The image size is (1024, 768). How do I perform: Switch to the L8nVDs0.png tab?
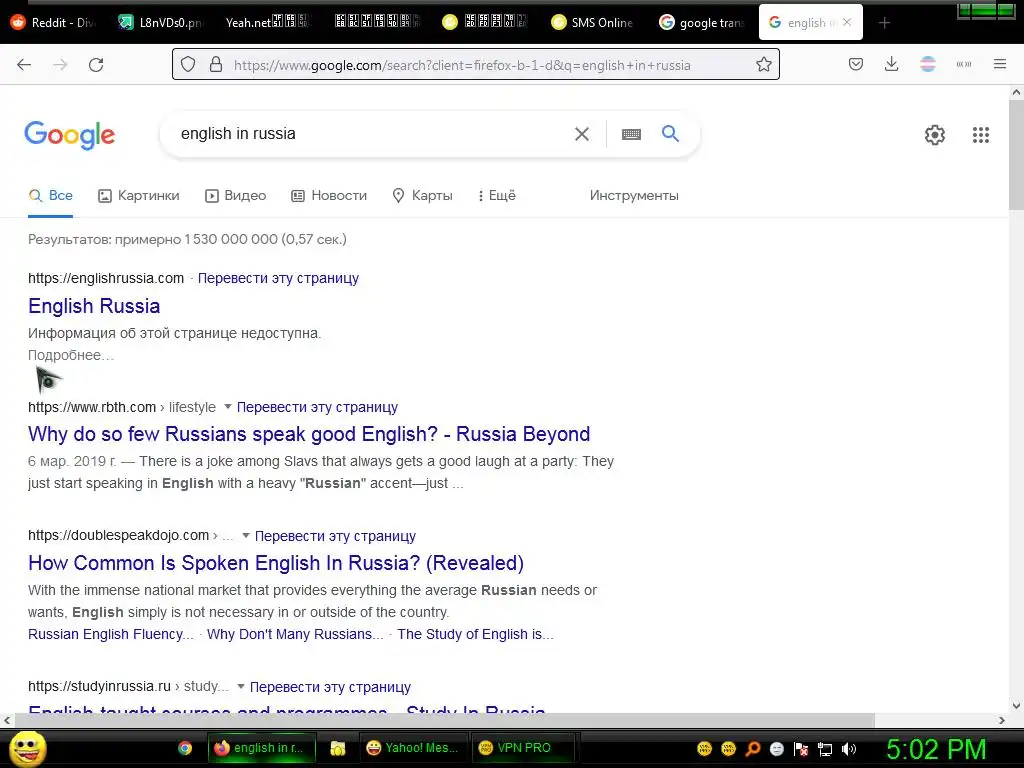(161, 23)
